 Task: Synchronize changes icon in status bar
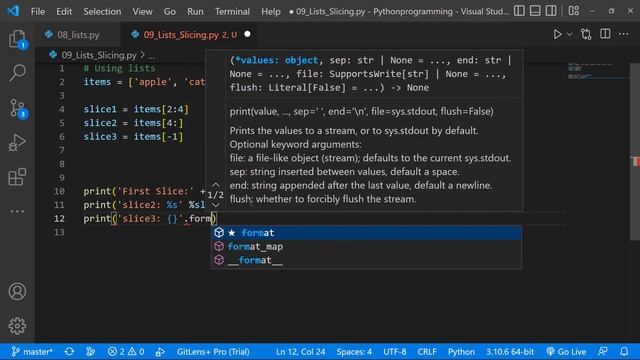tap(69, 351)
